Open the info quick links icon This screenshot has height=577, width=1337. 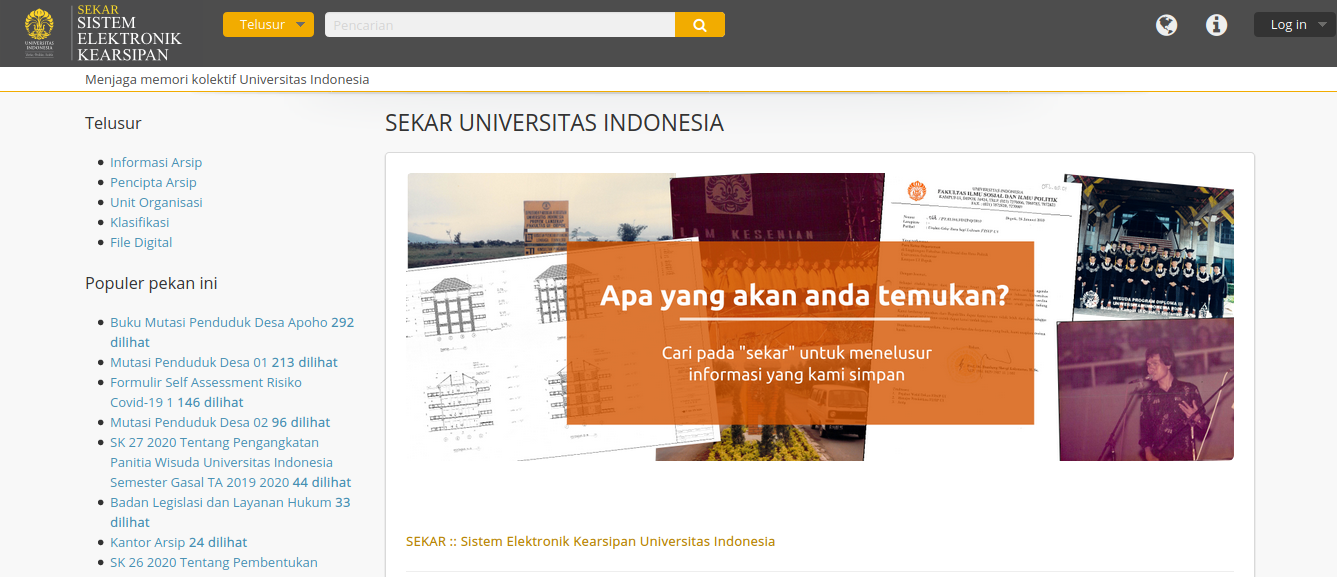[x=1216, y=25]
